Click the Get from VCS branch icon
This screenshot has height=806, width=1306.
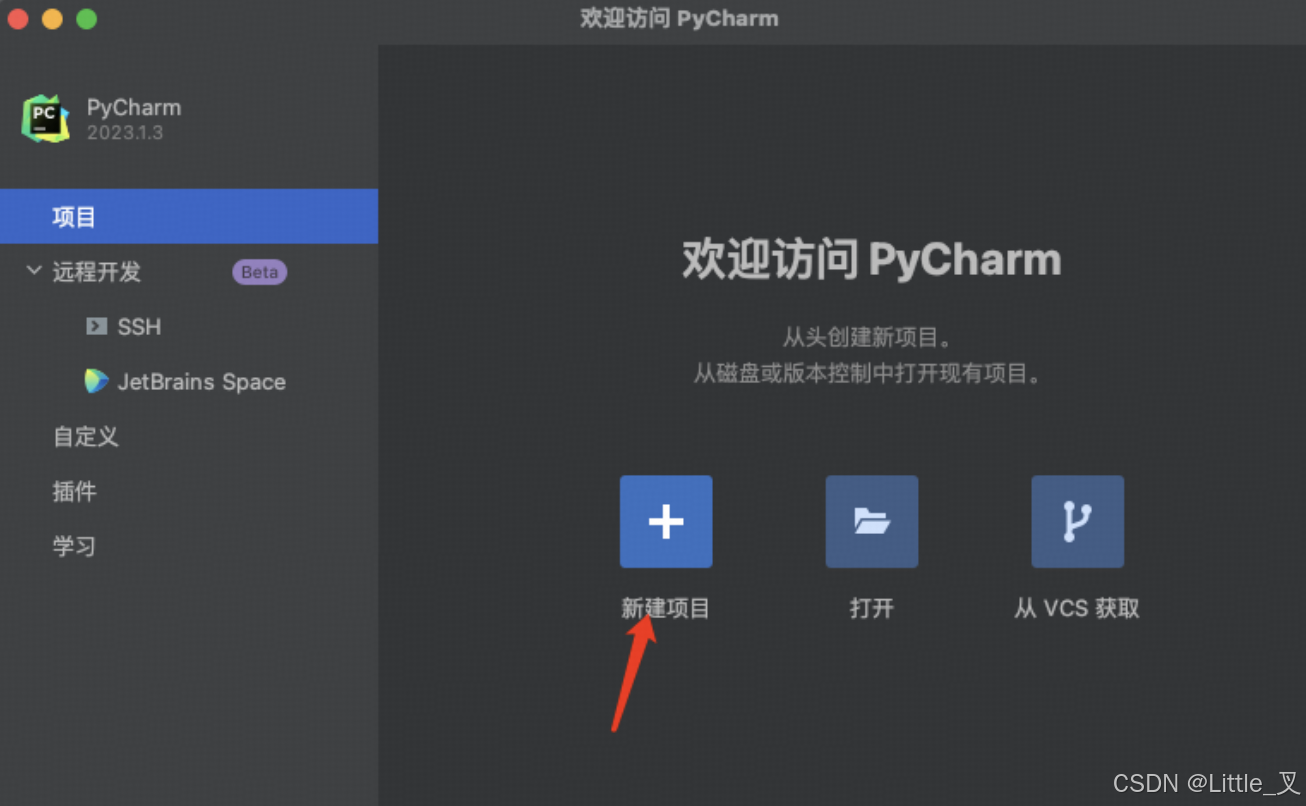1078,521
